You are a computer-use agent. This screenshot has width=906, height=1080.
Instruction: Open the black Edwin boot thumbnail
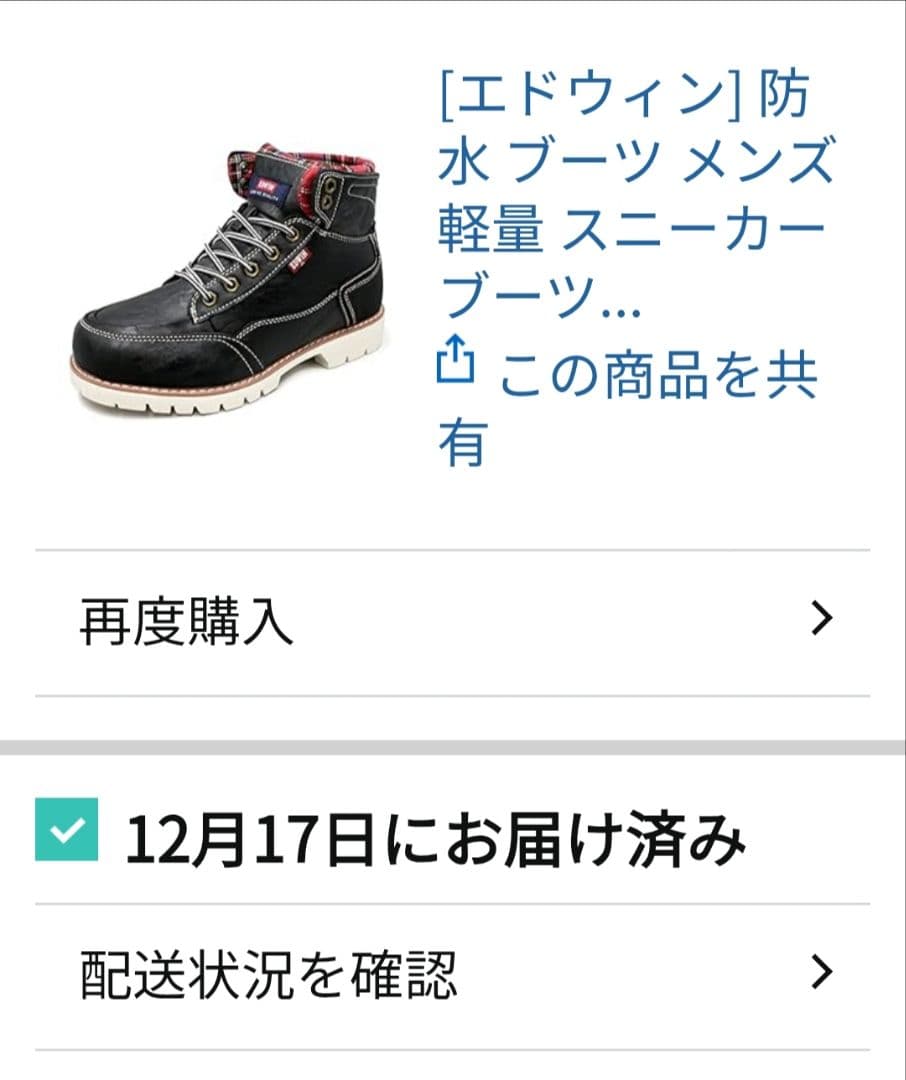[227, 278]
